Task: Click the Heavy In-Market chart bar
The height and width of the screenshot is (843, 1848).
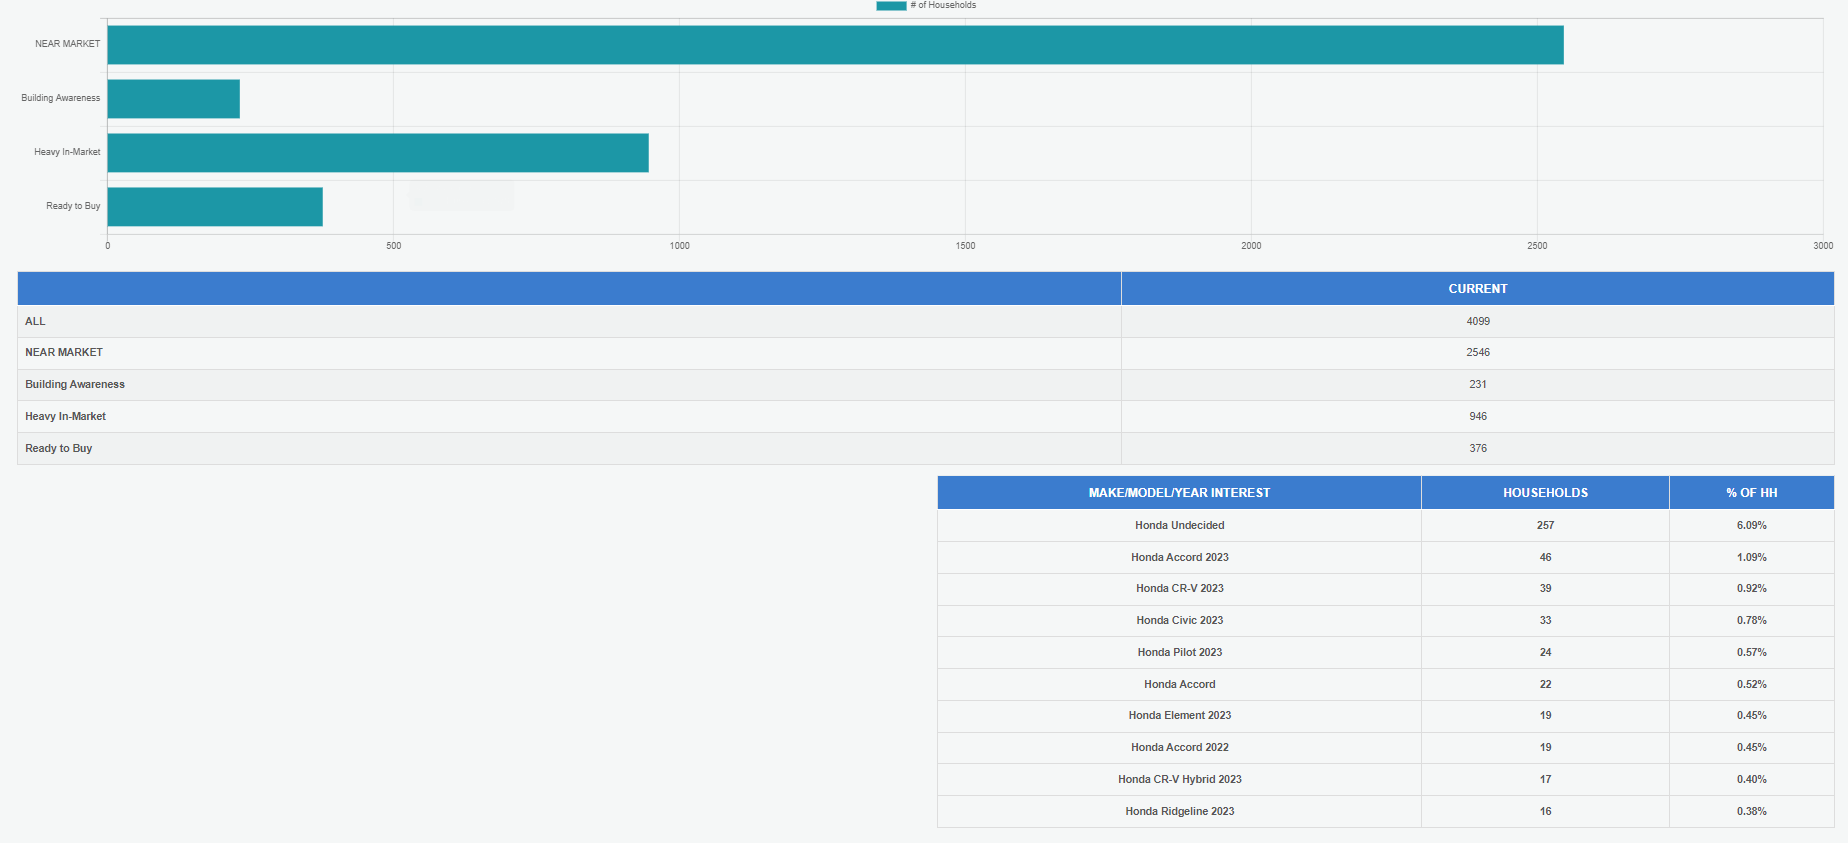Action: coord(378,153)
